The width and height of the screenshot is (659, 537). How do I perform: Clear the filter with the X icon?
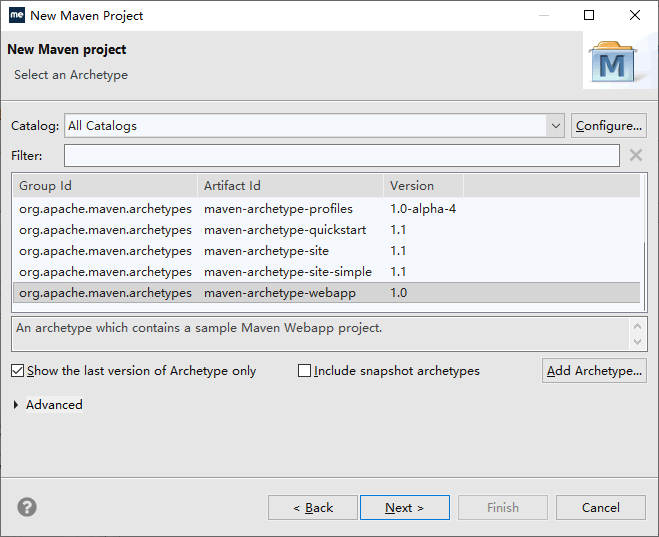pyautogui.click(x=635, y=155)
